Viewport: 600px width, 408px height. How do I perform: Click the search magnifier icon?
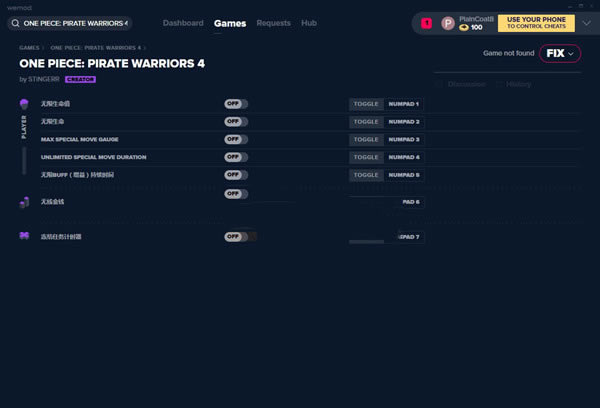pyautogui.click(x=15, y=23)
